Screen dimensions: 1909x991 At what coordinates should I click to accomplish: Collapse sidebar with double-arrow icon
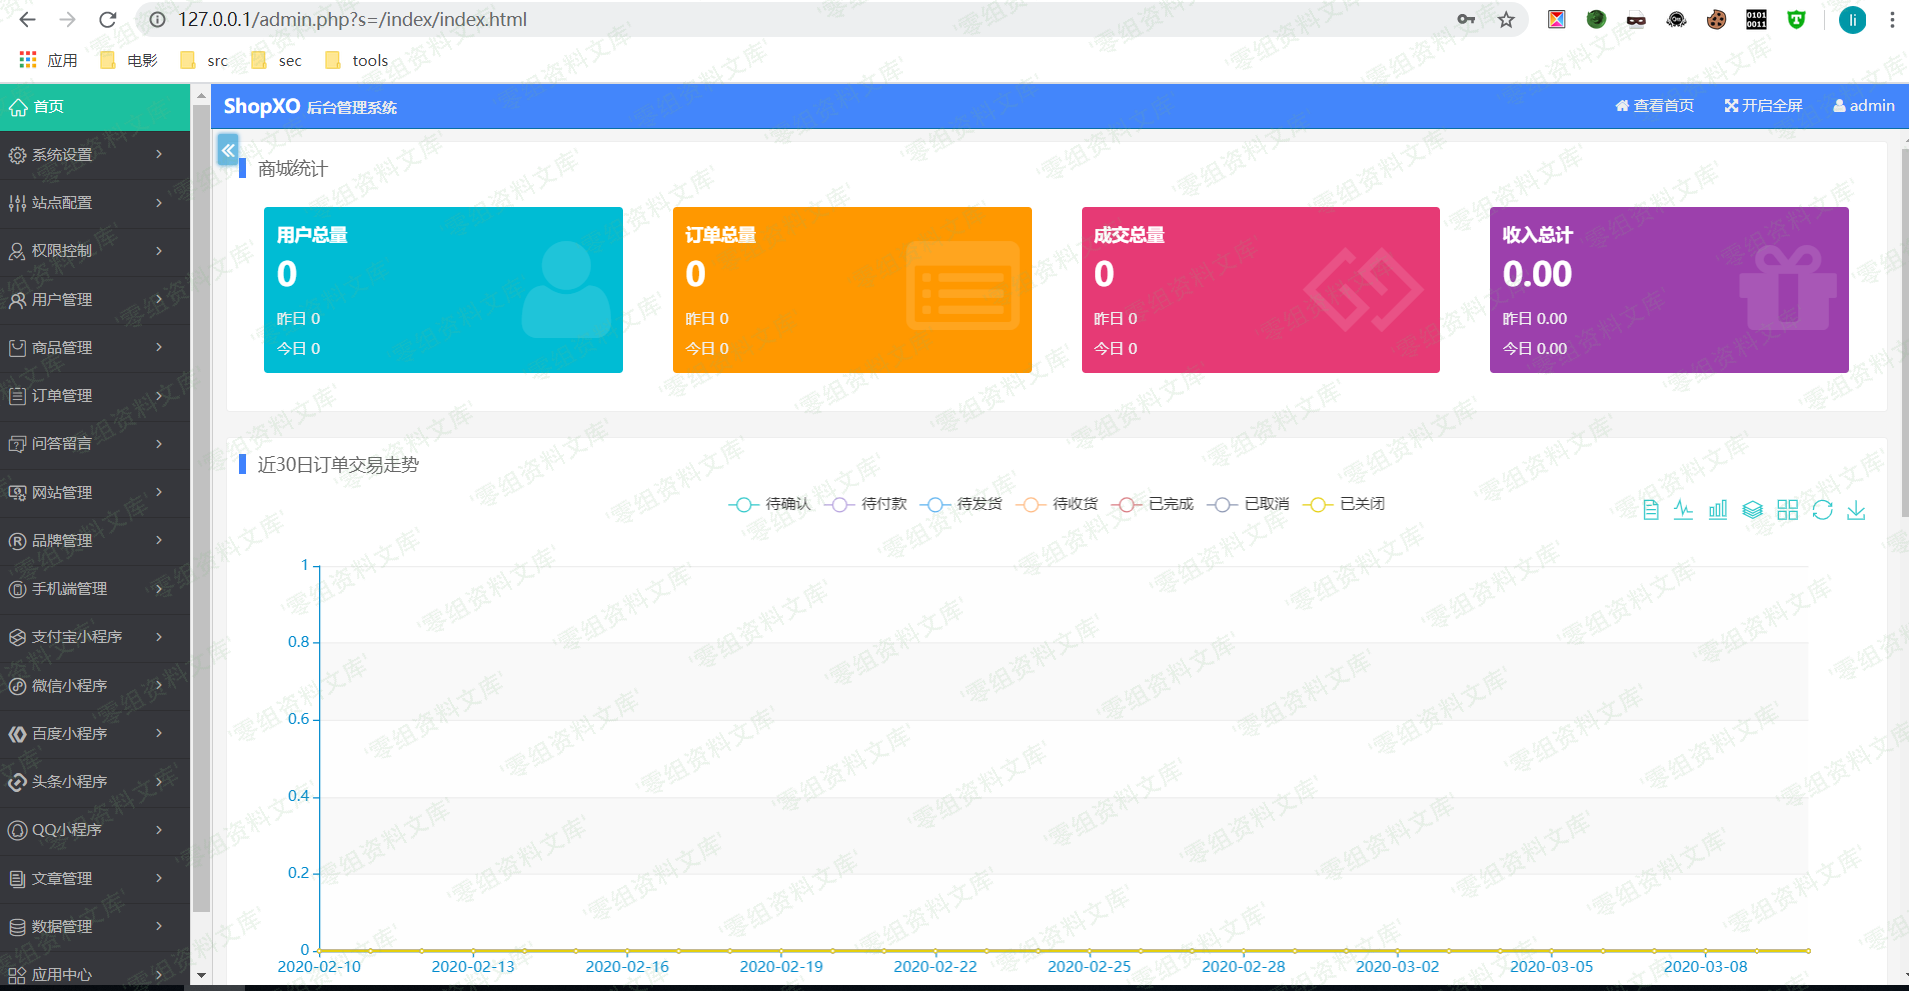(228, 150)
